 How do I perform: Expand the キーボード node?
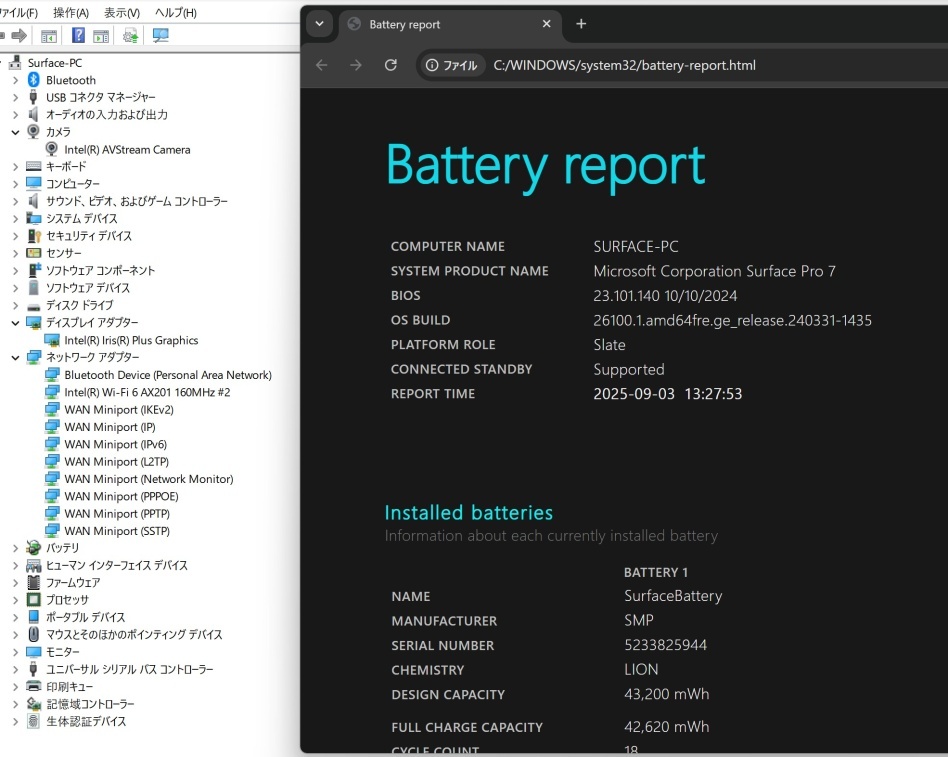coord(16,167)
